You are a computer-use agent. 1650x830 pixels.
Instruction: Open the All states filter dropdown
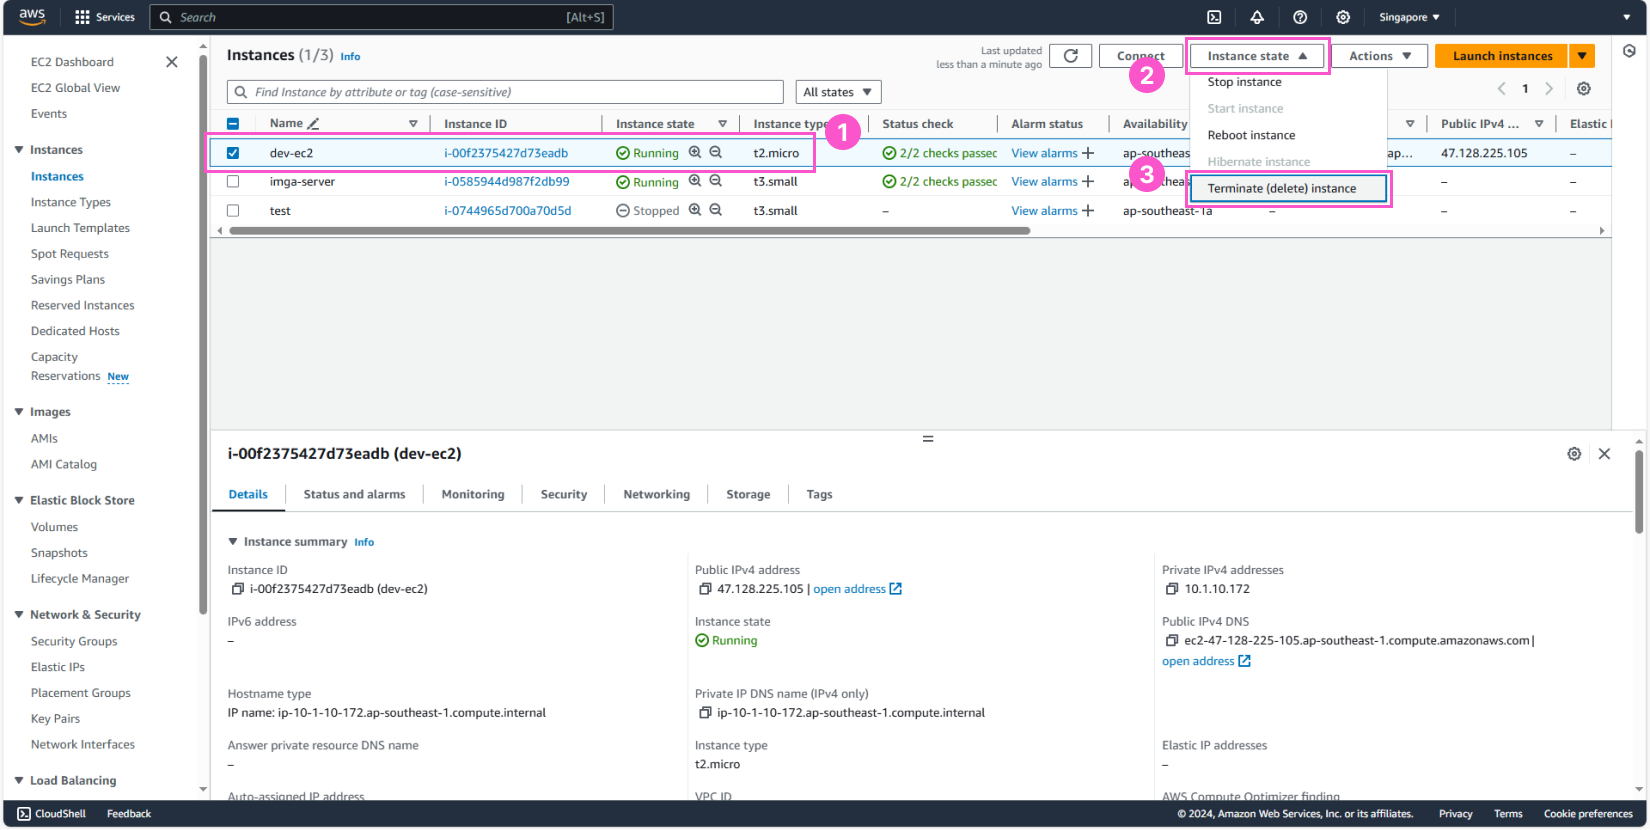click(x=838, y=92)
